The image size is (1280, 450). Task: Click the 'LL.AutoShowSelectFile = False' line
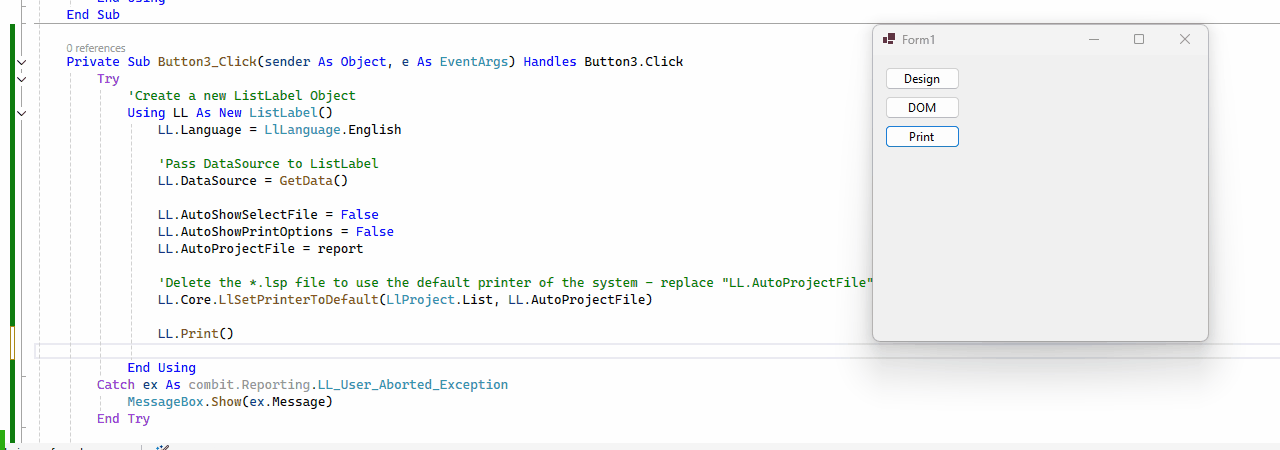click(x=268, y=215)
